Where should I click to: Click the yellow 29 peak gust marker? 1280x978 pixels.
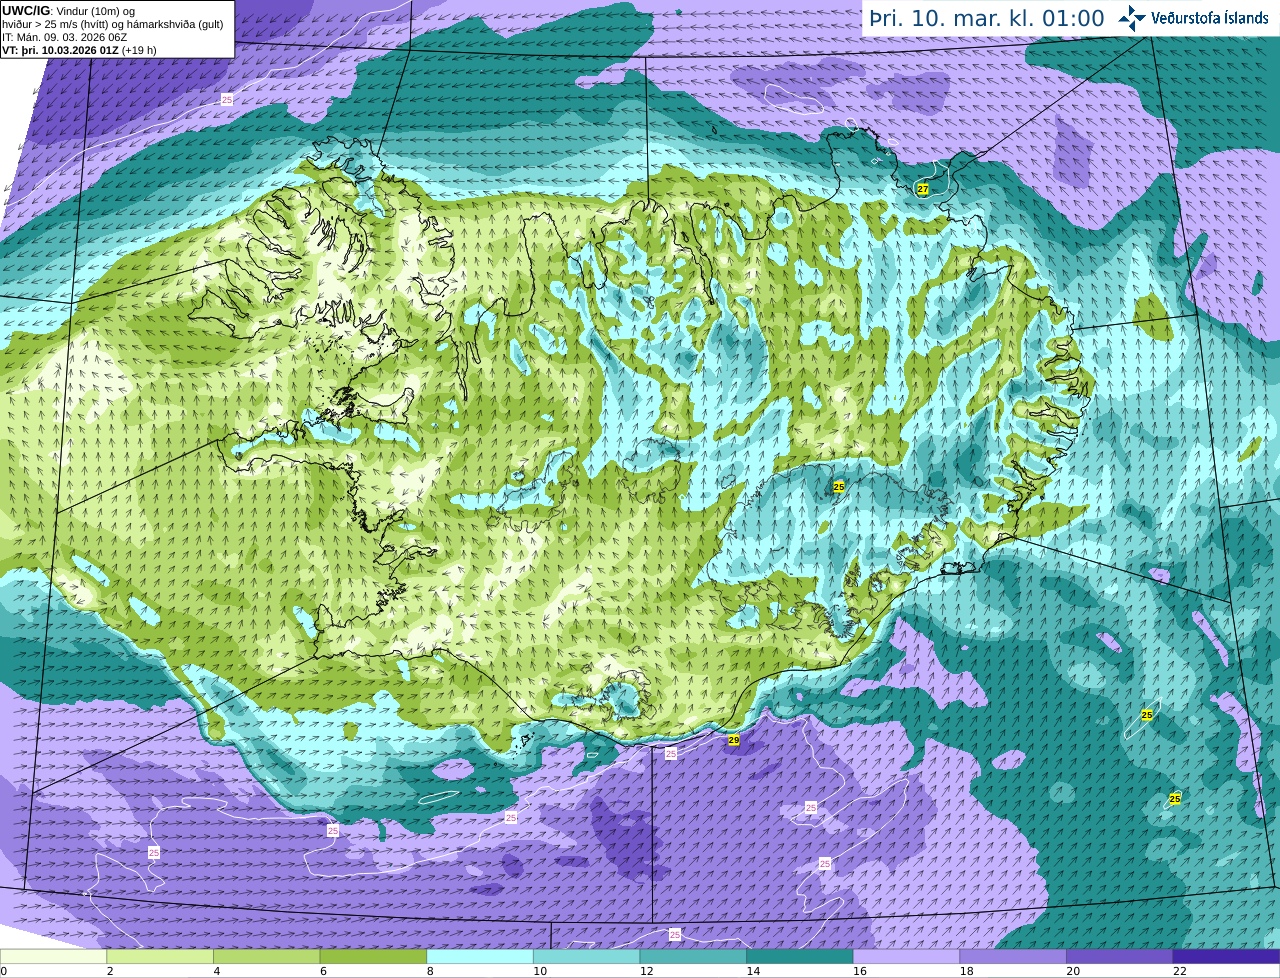[x=734, y=740]
